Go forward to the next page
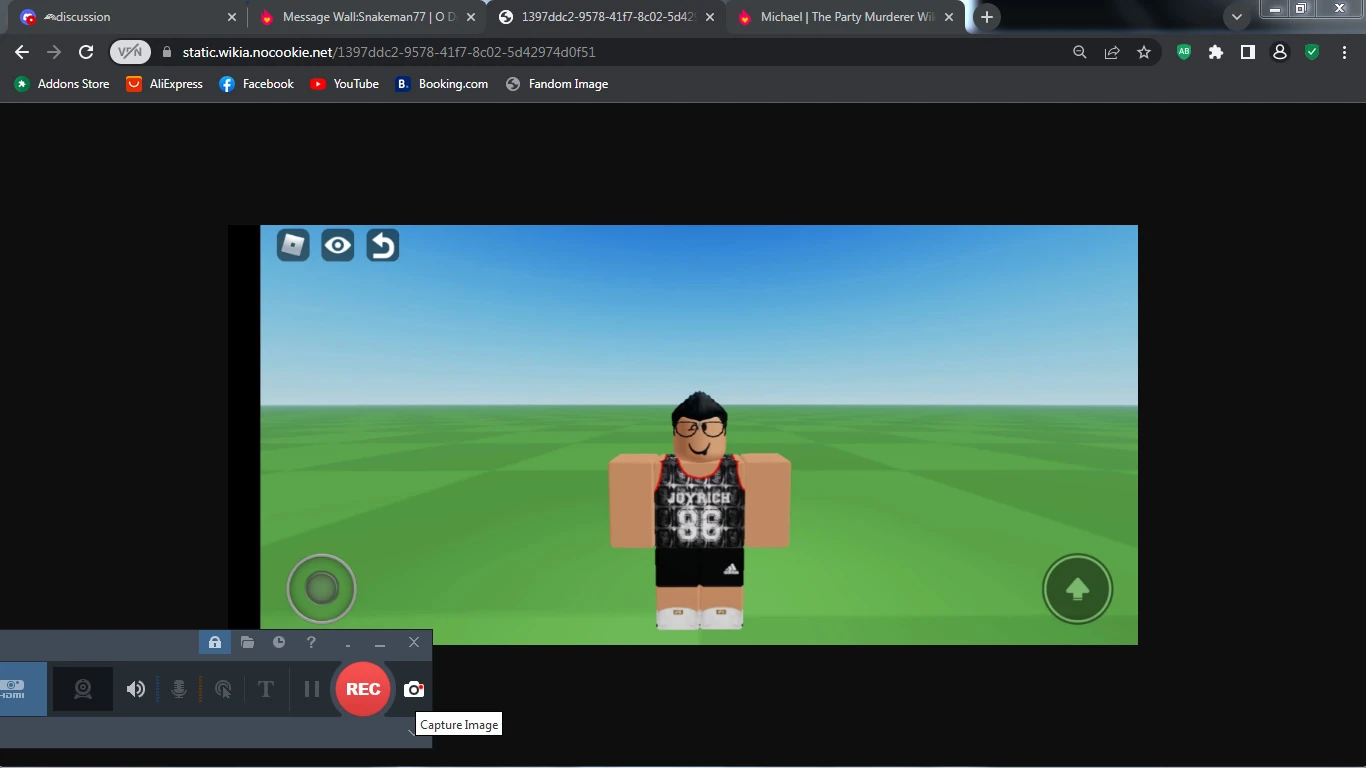 pyautogui.click(x=54, y=52)
